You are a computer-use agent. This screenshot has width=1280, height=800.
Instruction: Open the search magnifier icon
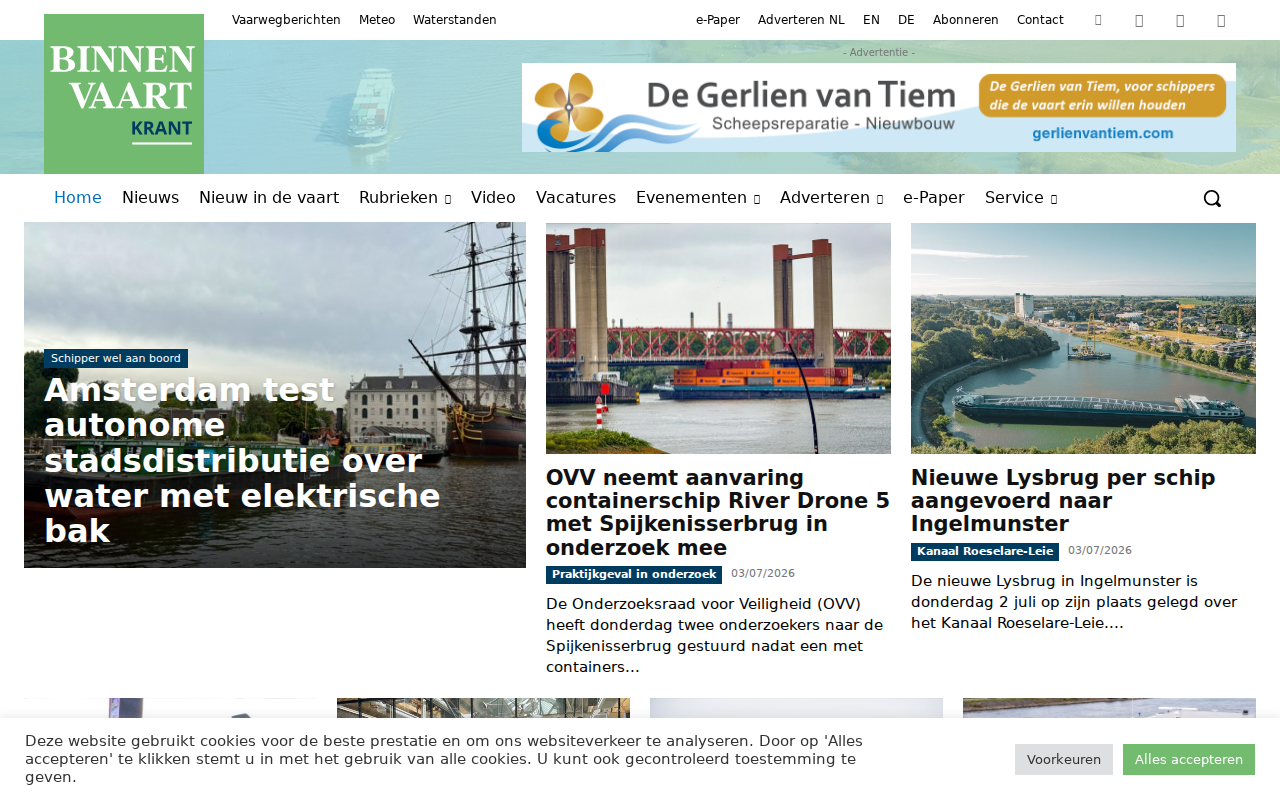point(1212,198)
